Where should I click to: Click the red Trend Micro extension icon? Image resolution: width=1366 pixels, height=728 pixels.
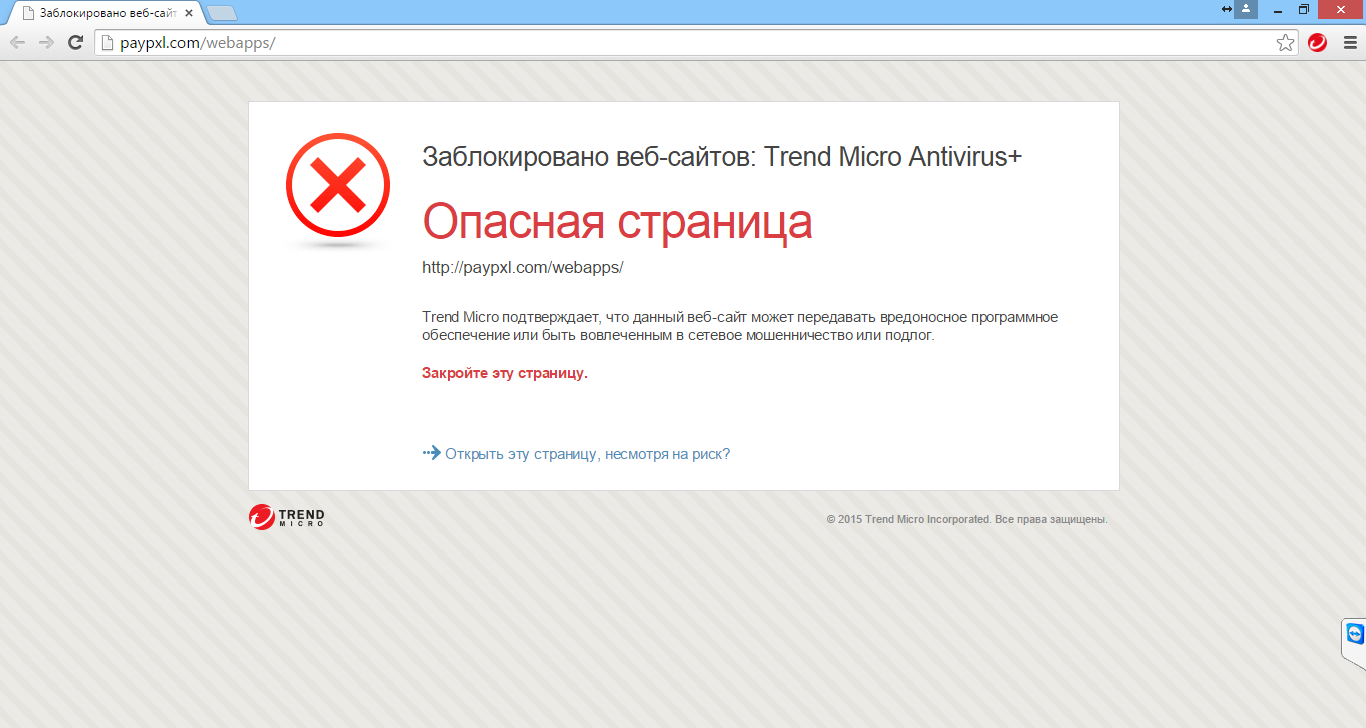[x=1317, y=42]
